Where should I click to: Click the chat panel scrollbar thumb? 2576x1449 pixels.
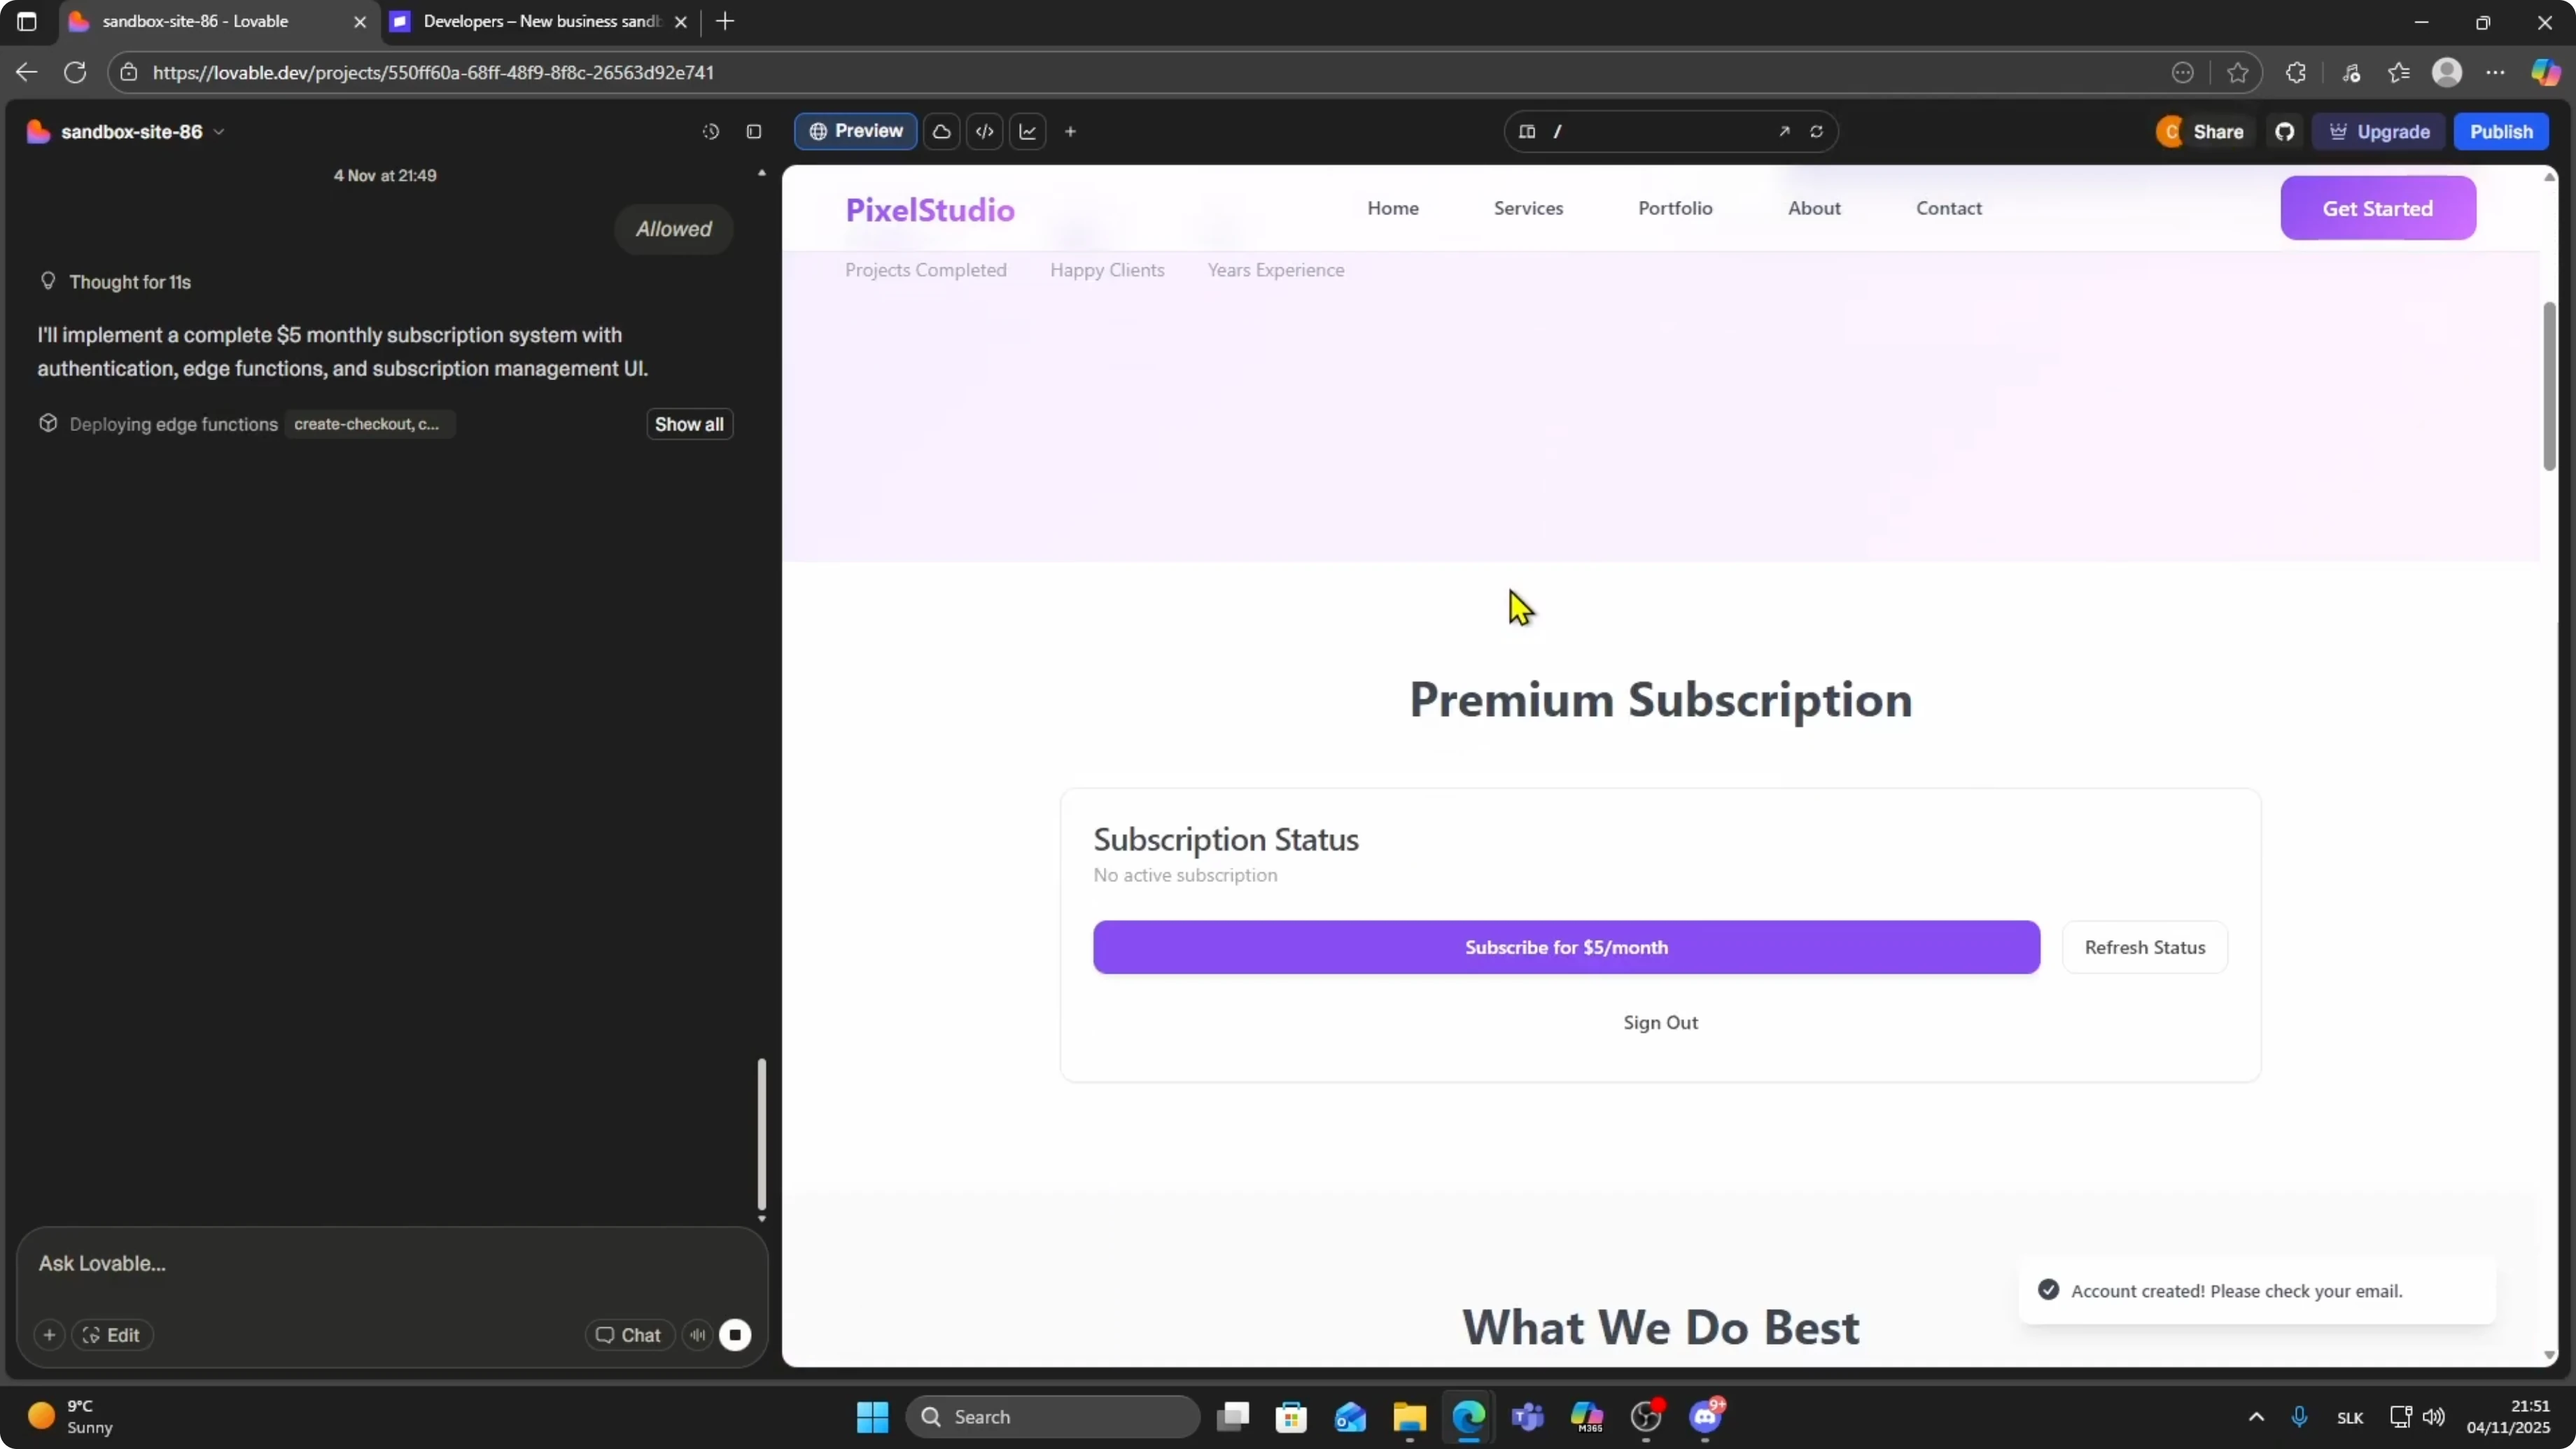pyautogui.click(x=762, y=1134)
